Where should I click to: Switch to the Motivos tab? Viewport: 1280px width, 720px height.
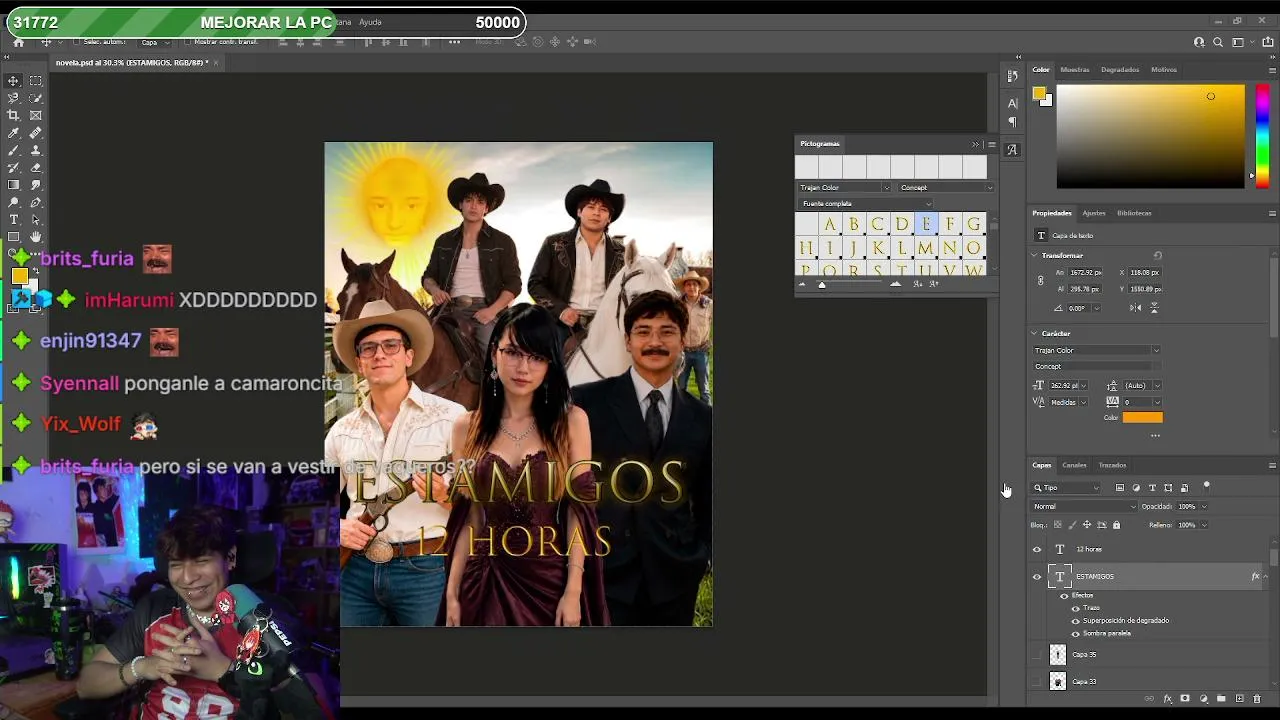pyautogui.click(x=1164, y=70)
